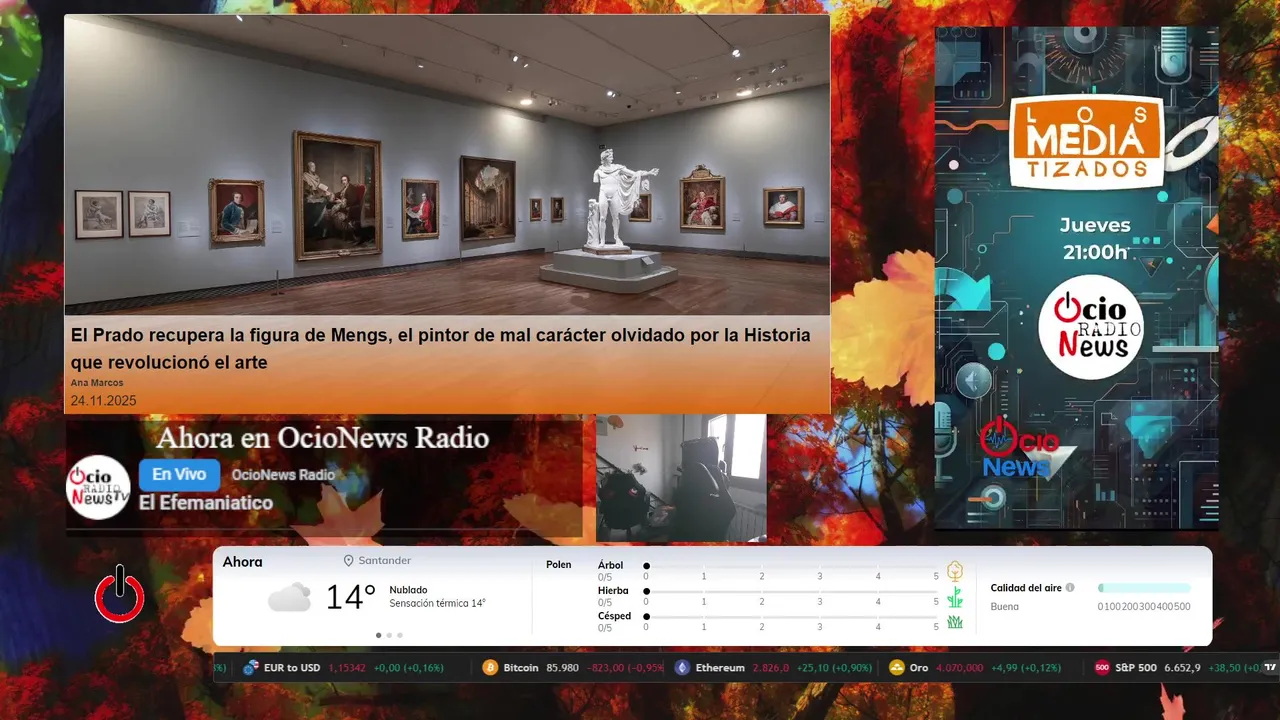This screenshot has width=1280, height=720.
Task: Click the Sensación térmica 14° text
Action: click(x=437, y=603)
